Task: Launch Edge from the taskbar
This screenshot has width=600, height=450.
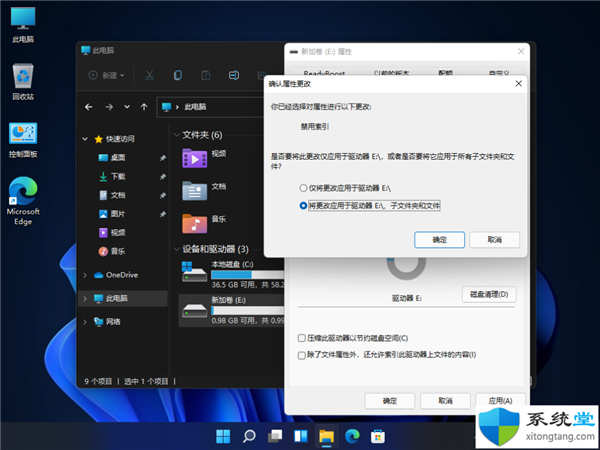Action: pos(352,436)
